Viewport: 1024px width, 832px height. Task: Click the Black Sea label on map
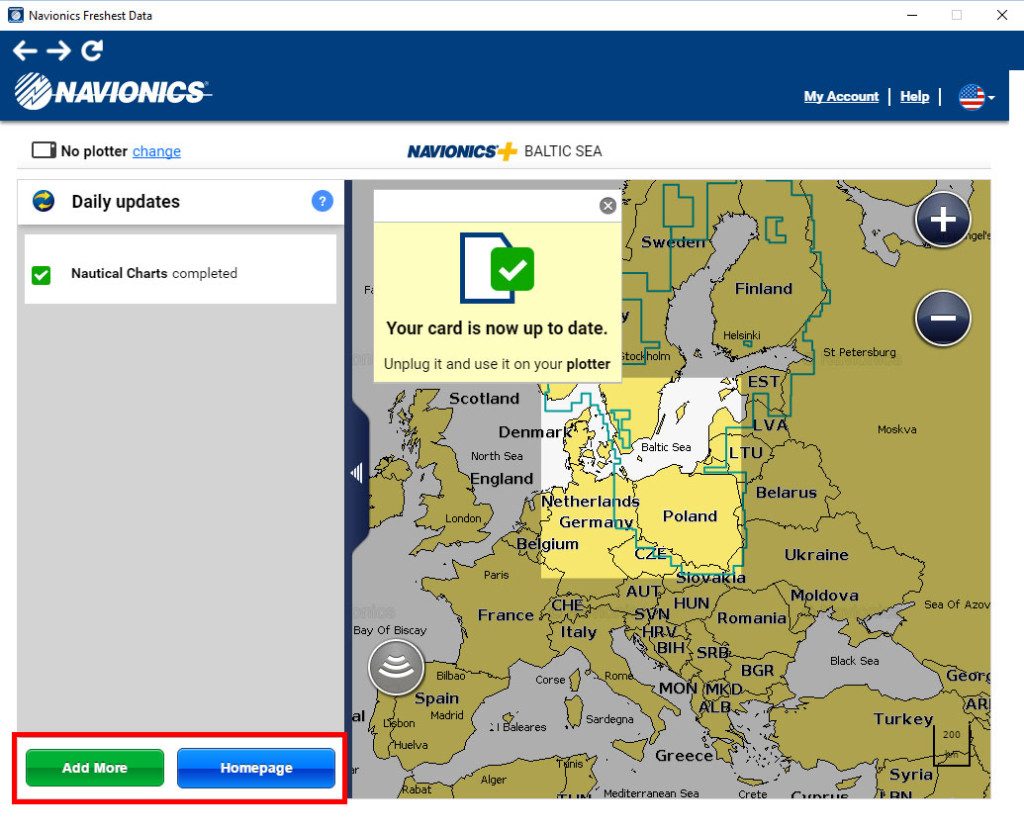(854, 661)
